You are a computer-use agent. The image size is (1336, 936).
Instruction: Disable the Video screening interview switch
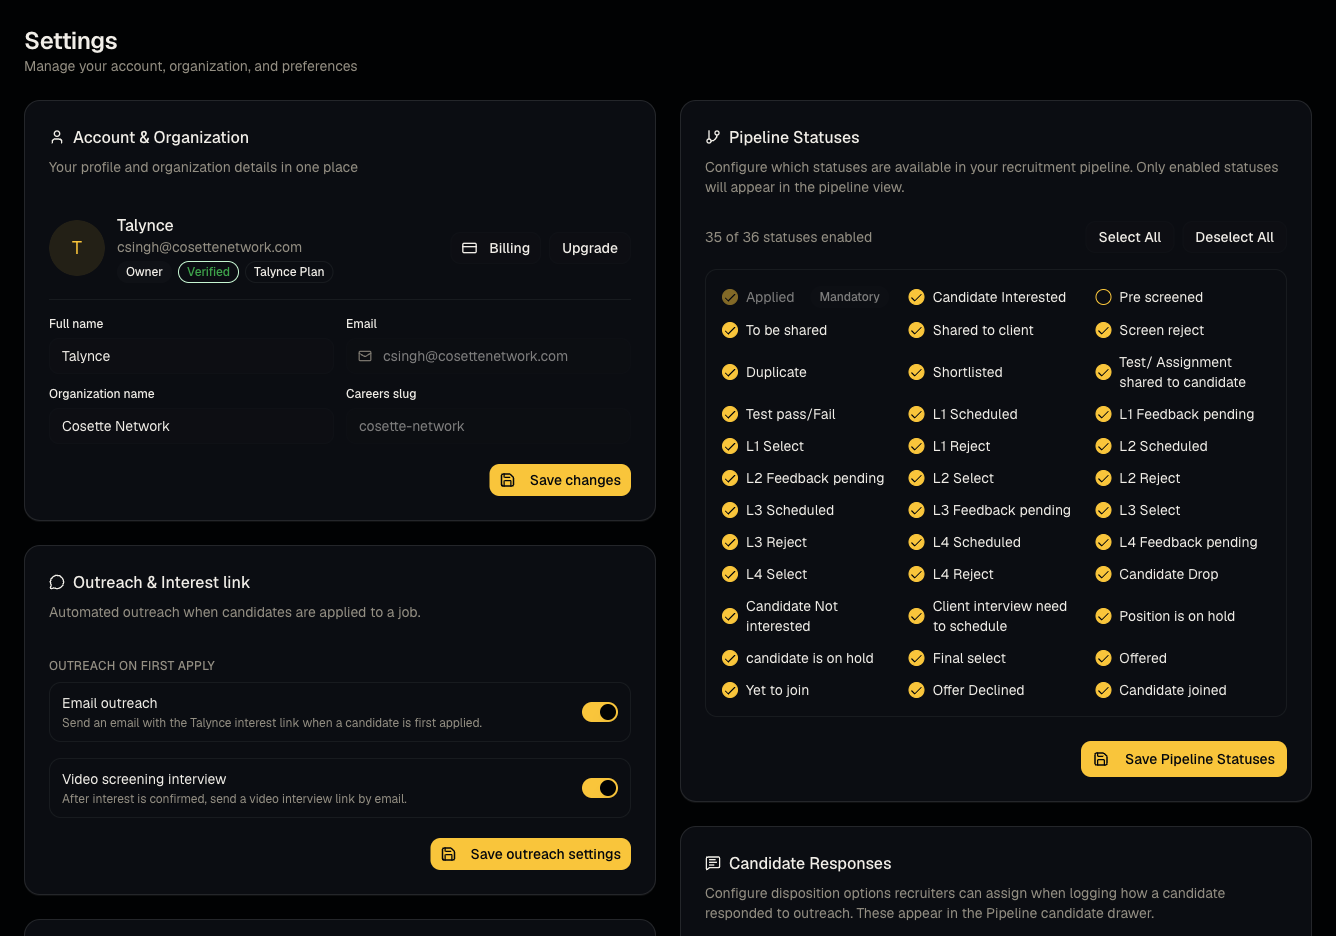tap(600, 788)
